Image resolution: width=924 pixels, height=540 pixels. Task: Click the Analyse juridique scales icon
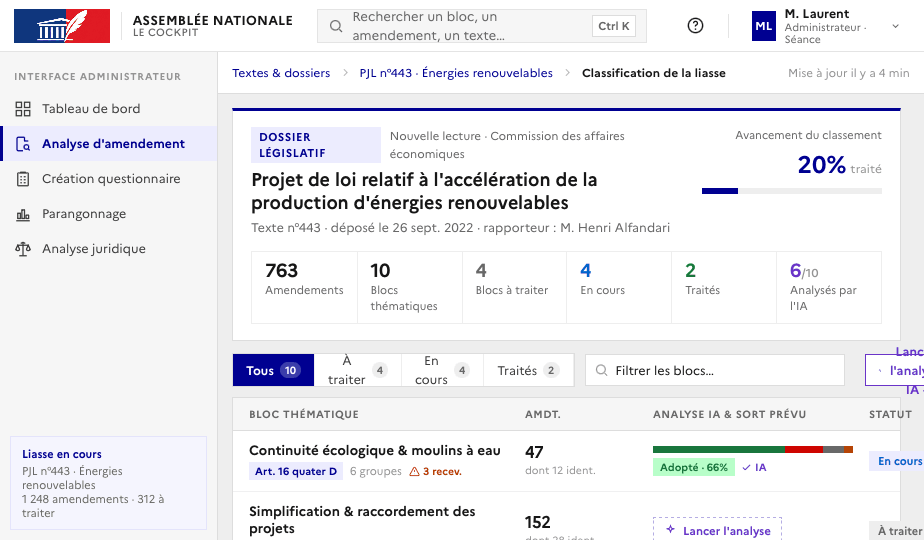pos(23,249)
